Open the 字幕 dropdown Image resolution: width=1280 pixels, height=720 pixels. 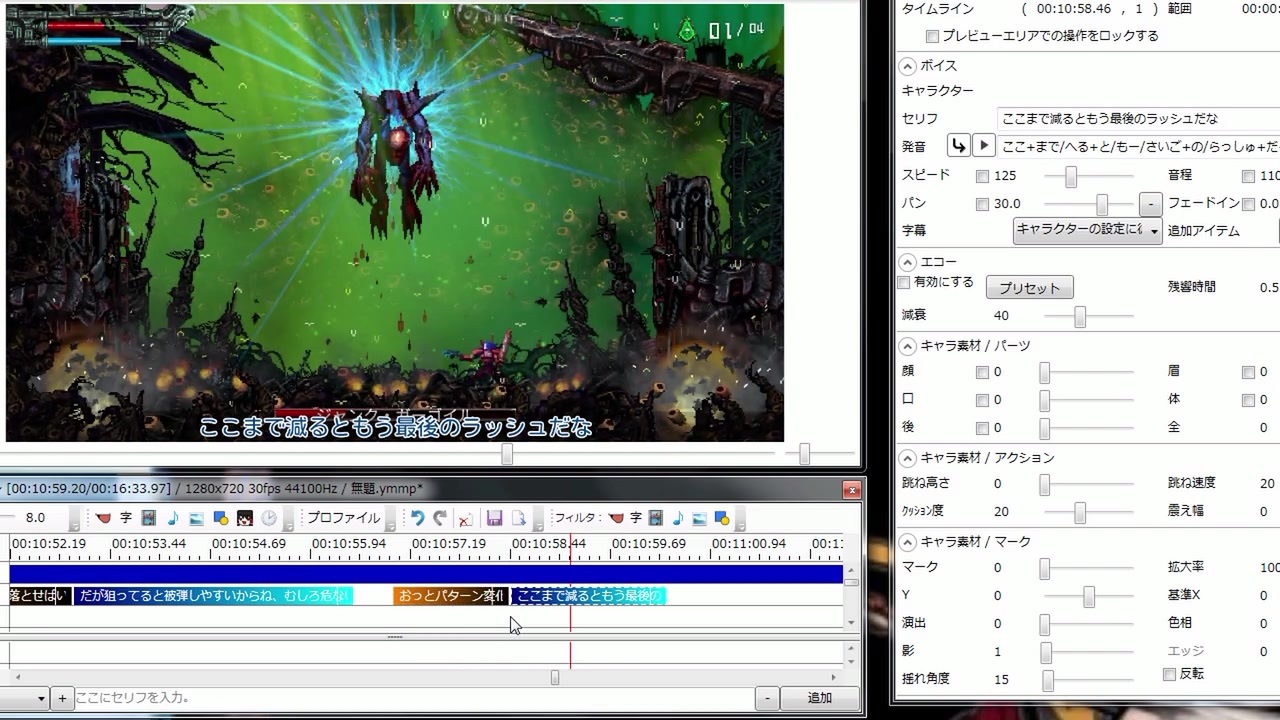[1087, 230]
